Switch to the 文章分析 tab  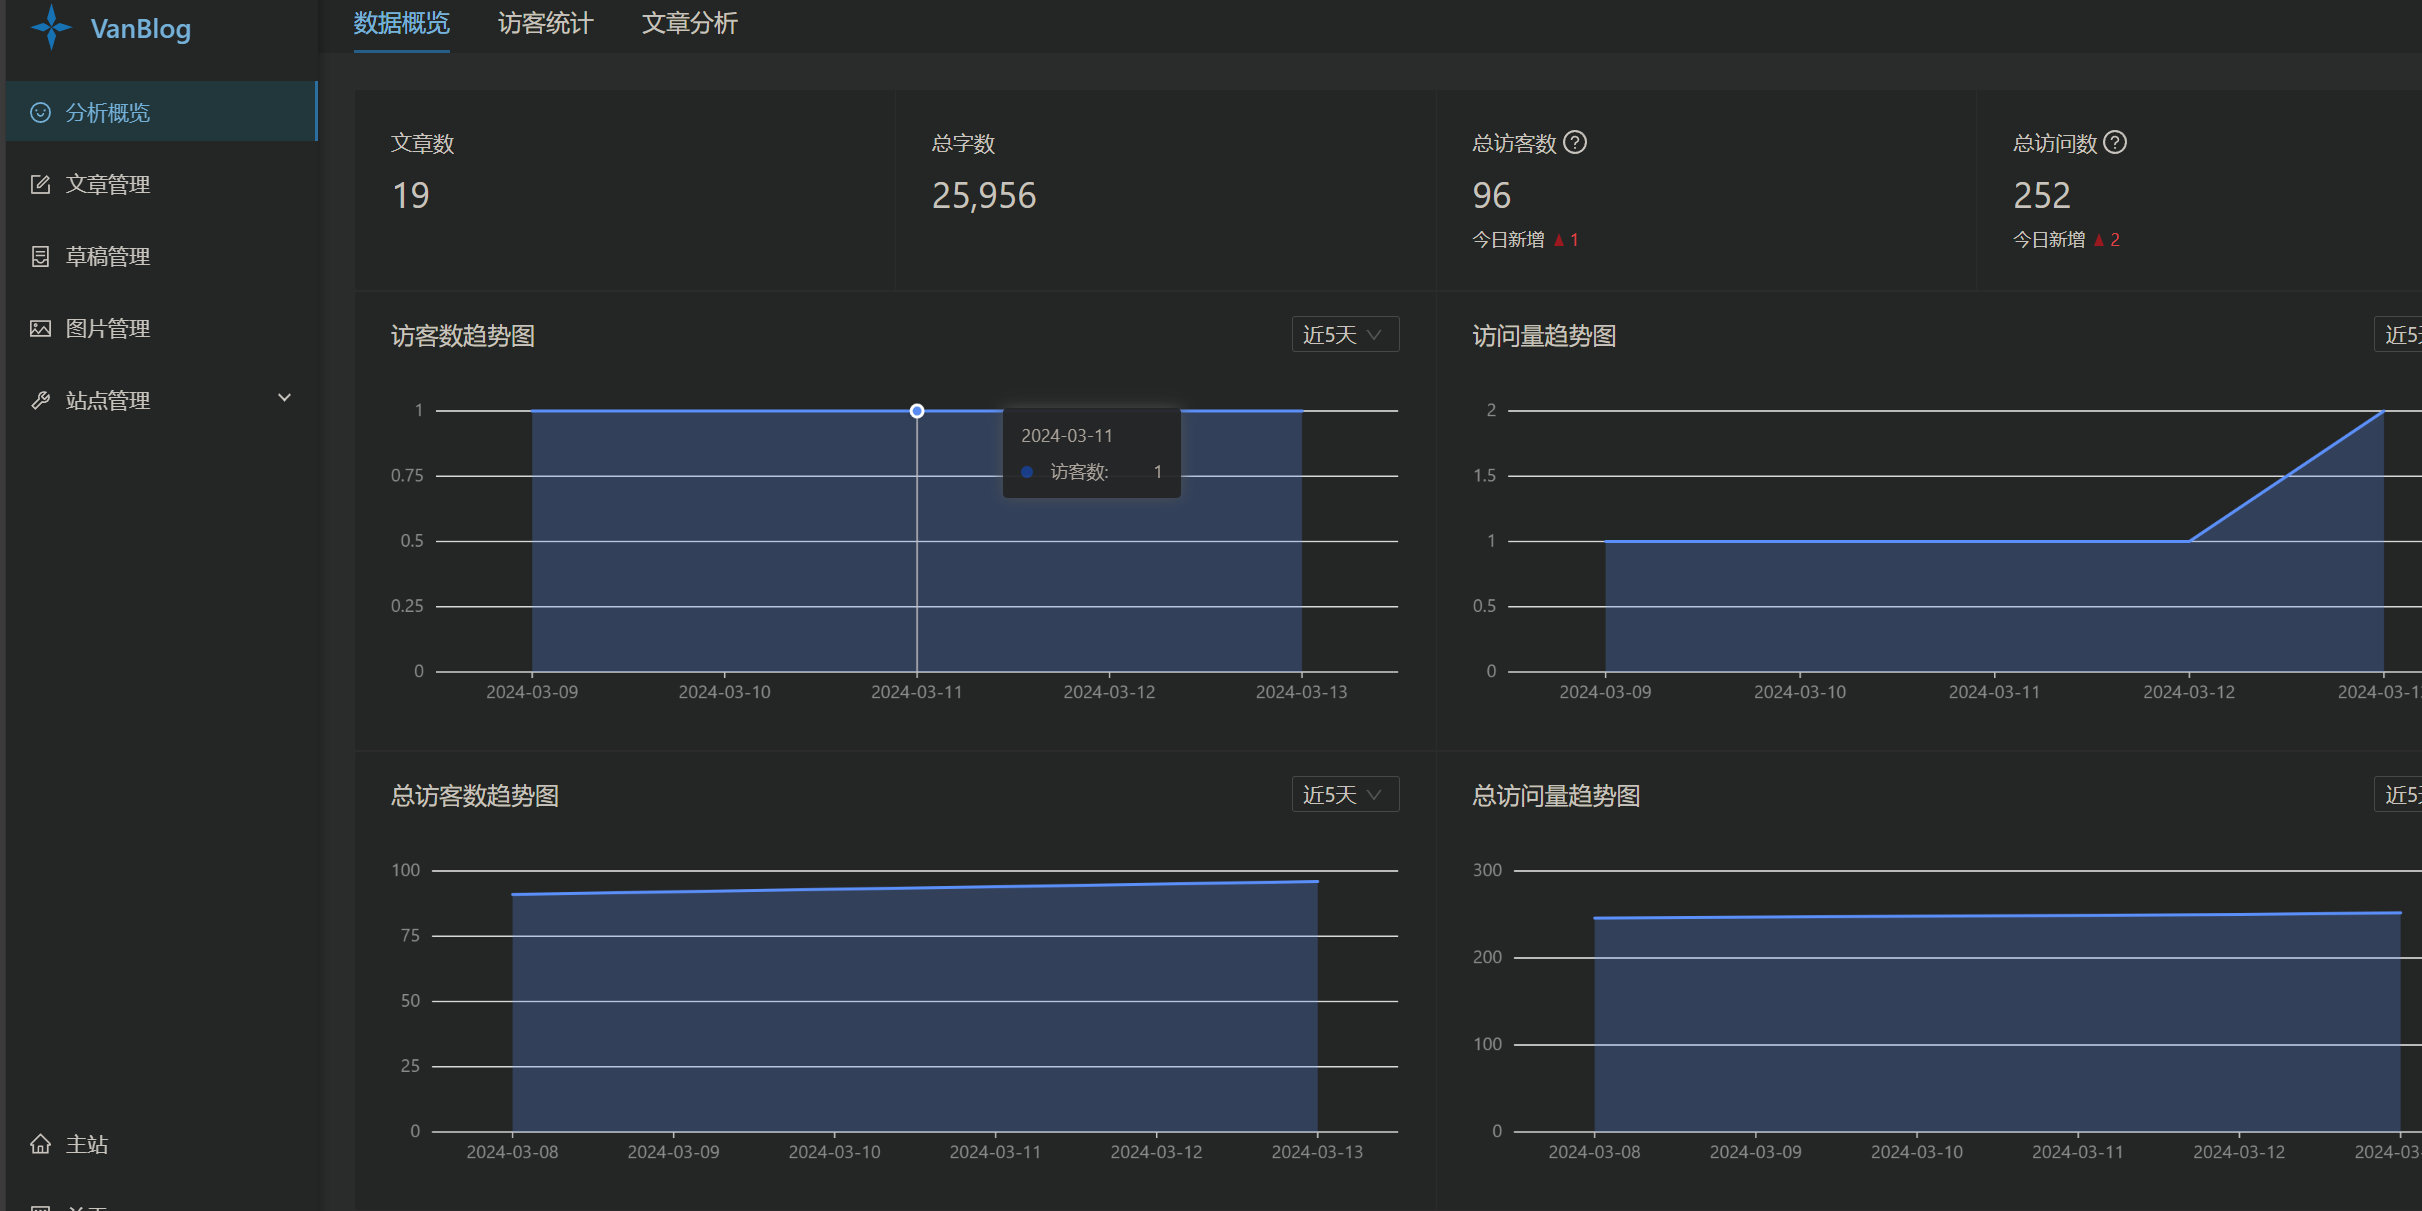(690, 23)
